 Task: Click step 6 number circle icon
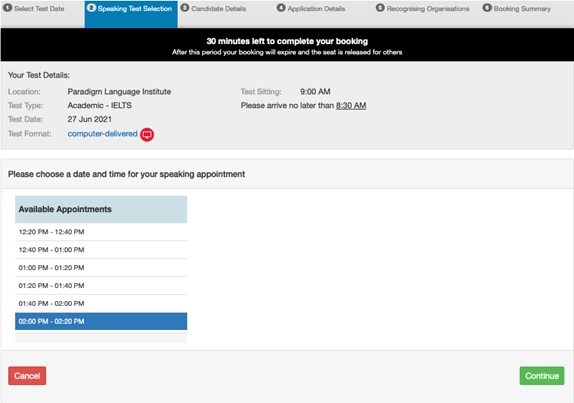coord(487,8)
